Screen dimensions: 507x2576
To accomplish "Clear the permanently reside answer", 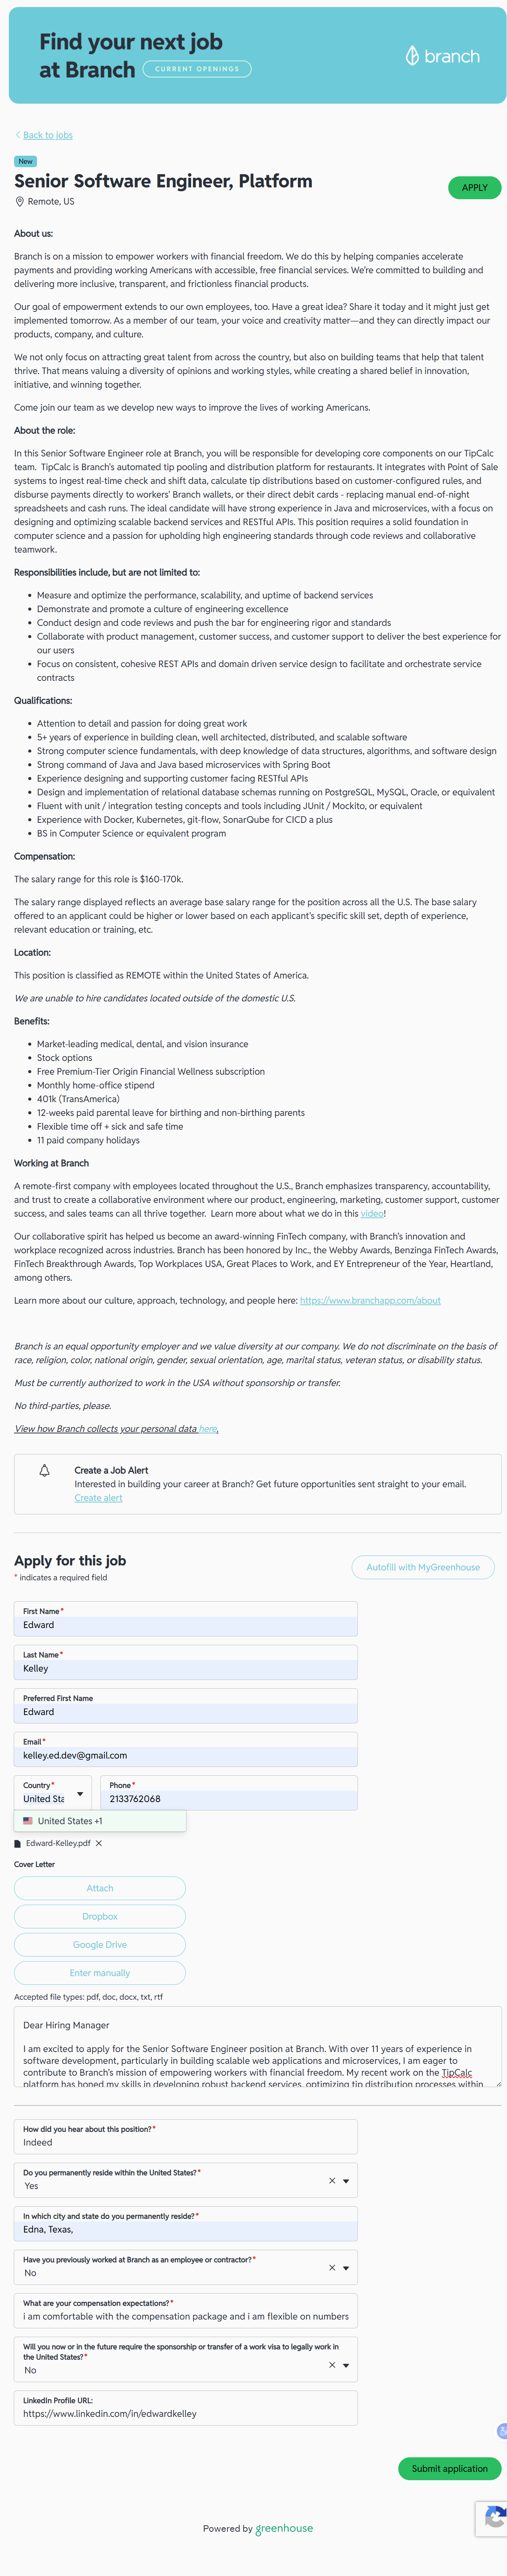I will 332,2180.
